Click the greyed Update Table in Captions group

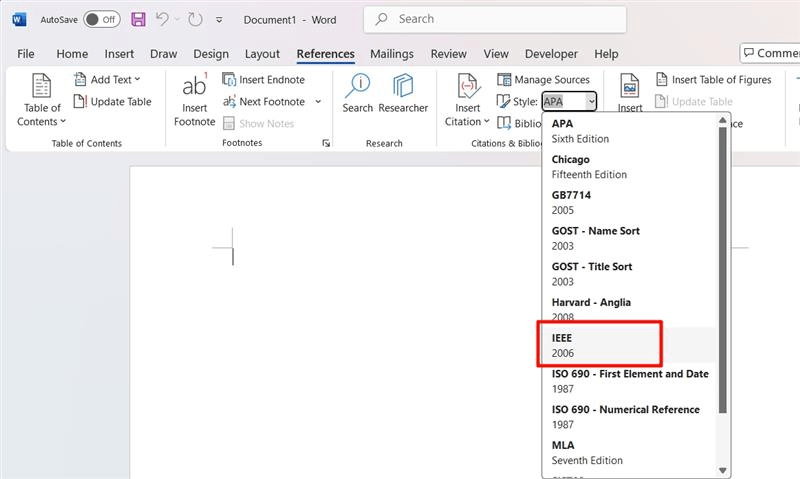[694, 102]
